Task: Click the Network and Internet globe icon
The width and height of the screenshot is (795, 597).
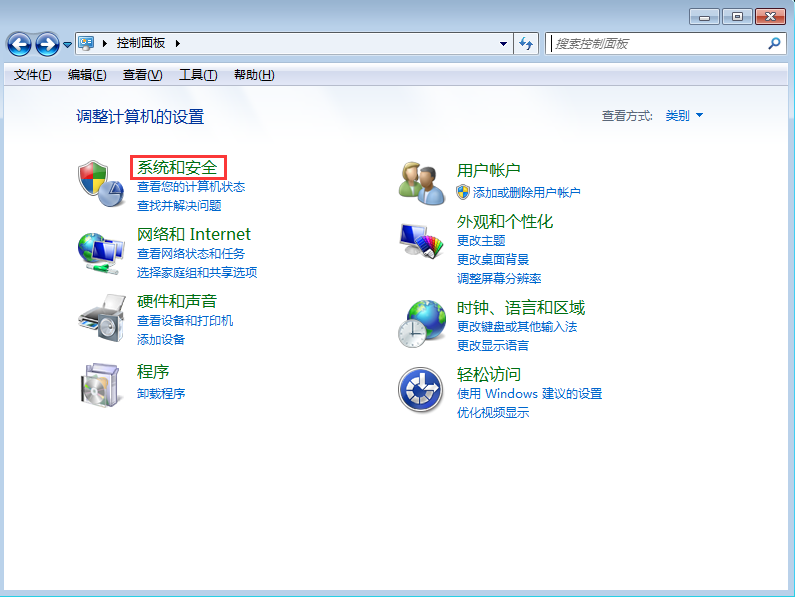Action: (x=101, y=252)
